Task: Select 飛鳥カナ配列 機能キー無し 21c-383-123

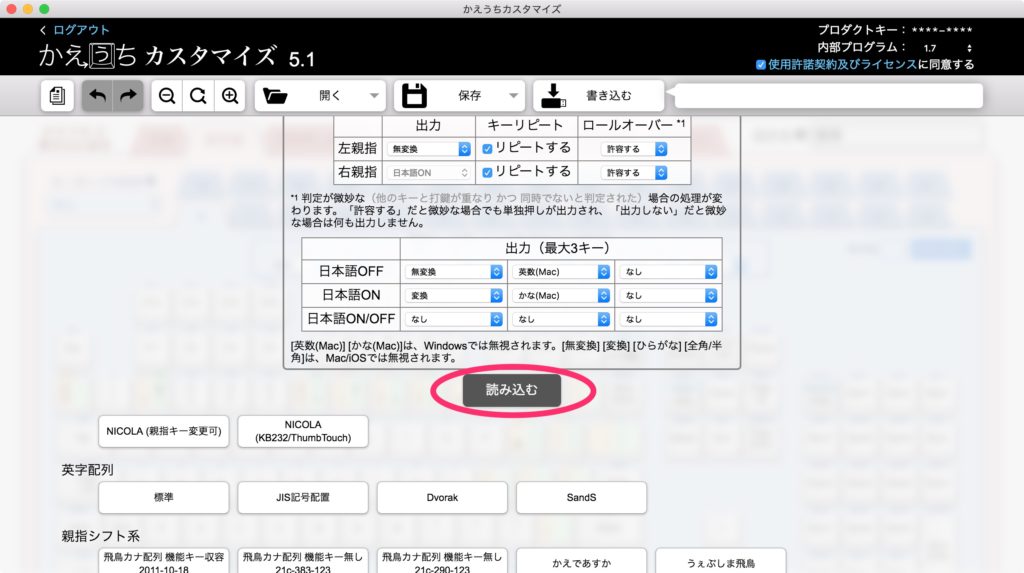Action: point(303,561)
